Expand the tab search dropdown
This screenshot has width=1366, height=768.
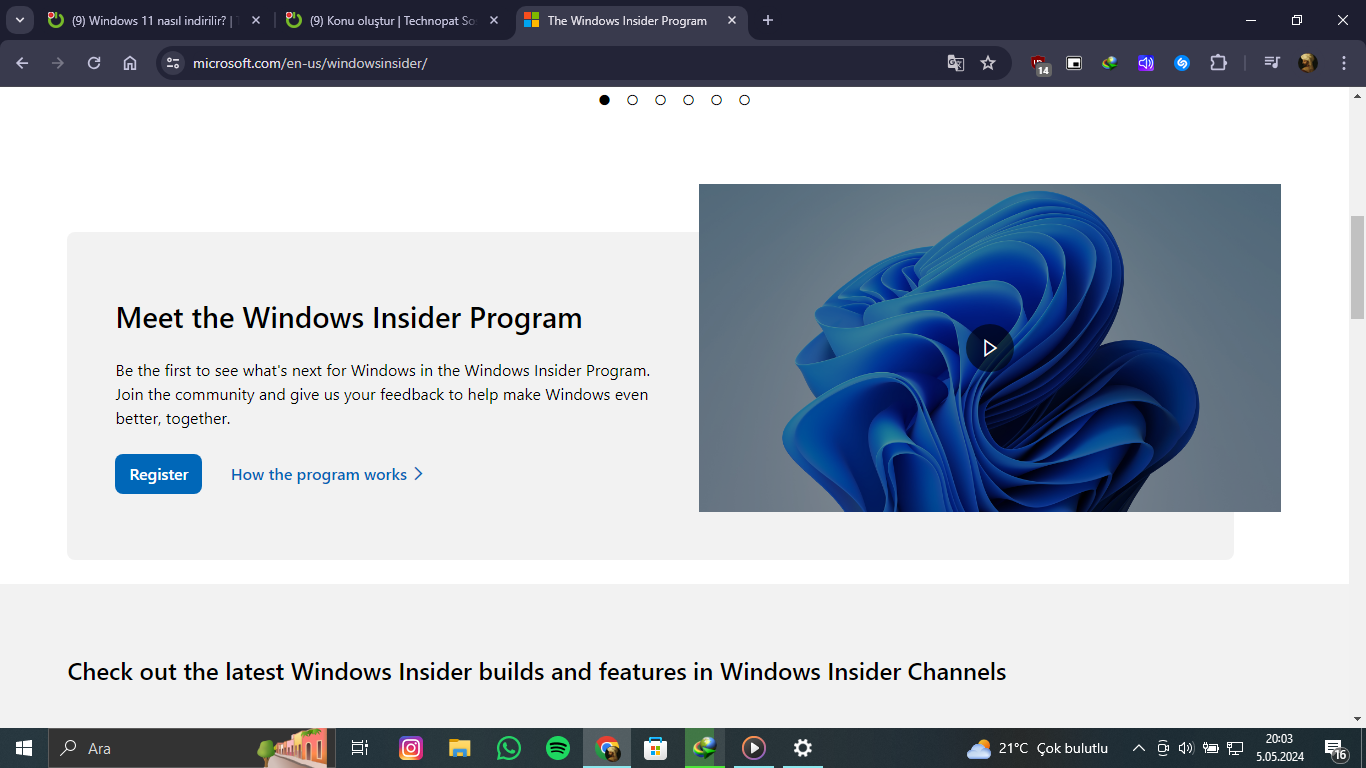(x=19, y=20)
